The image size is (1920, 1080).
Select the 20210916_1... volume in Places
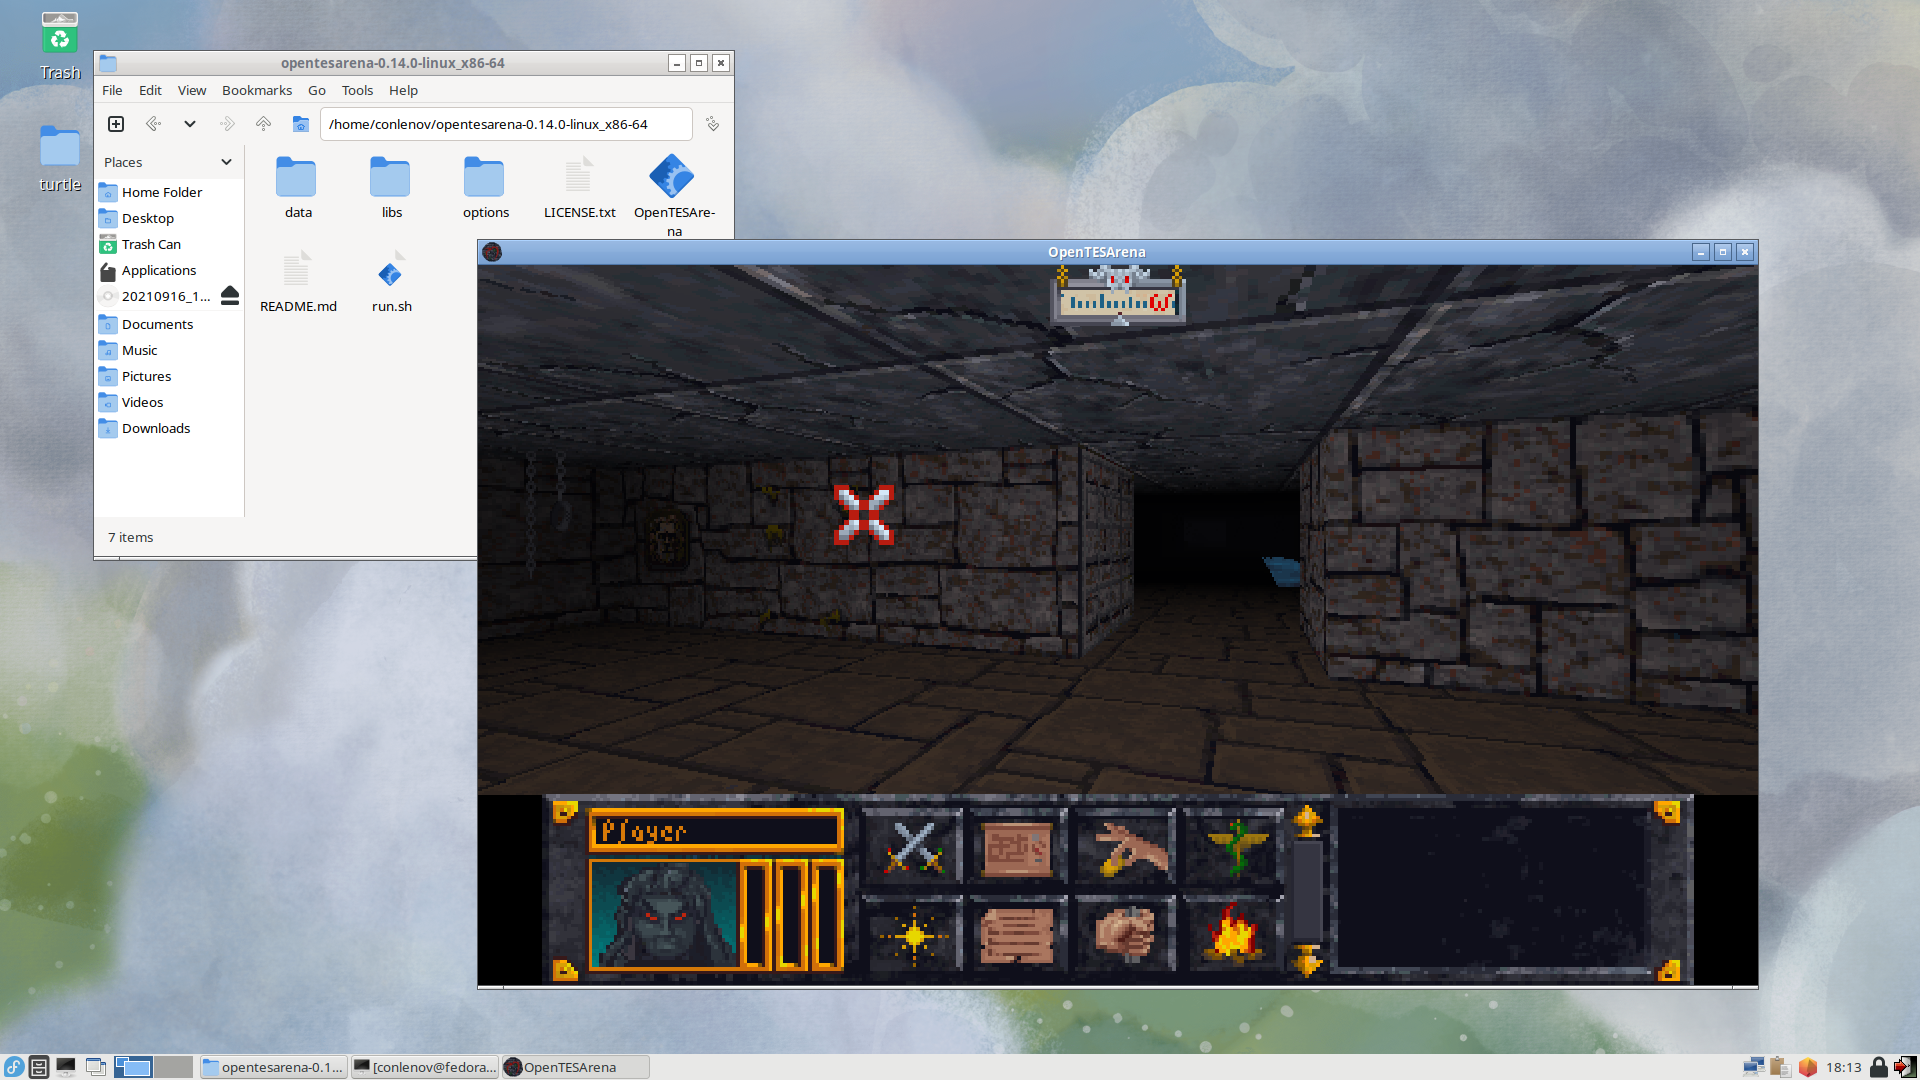click(x=157, y=296)
